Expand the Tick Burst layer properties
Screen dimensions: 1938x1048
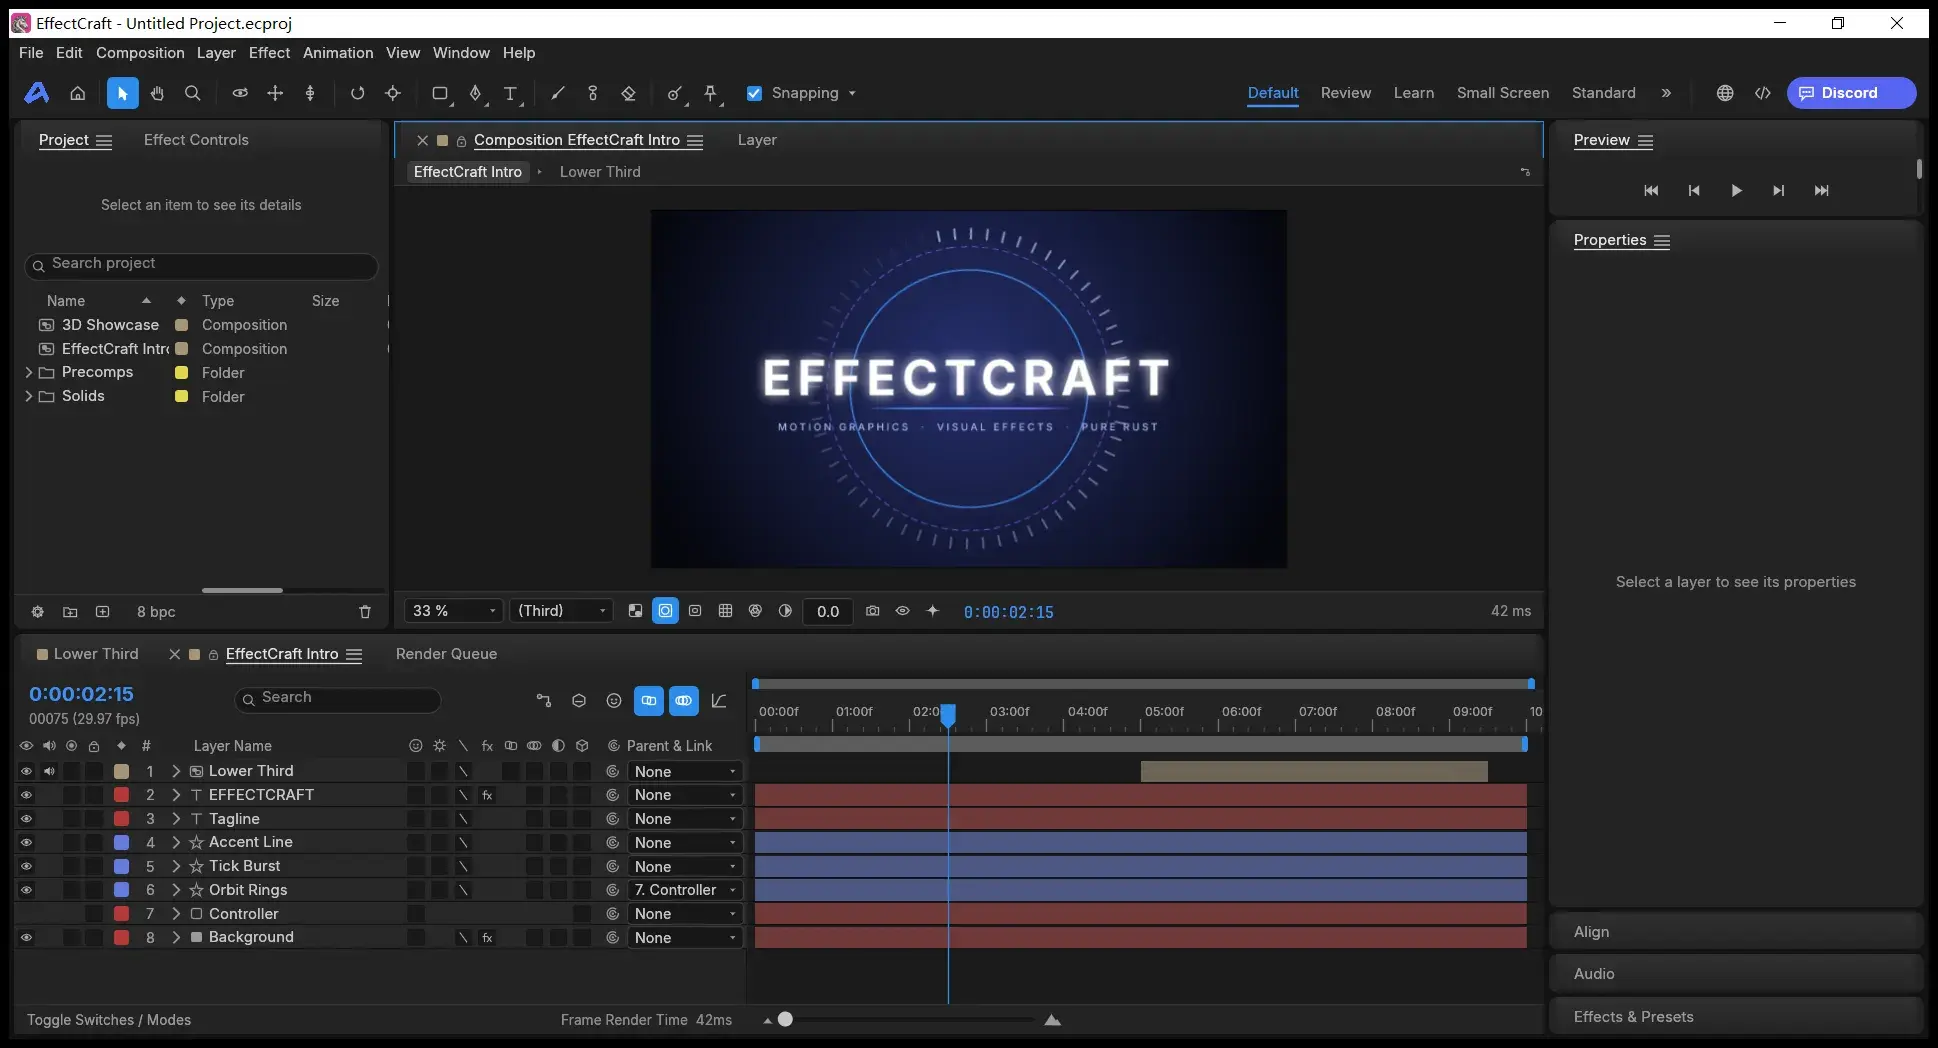pyautogui.click(x=176, y=866)
